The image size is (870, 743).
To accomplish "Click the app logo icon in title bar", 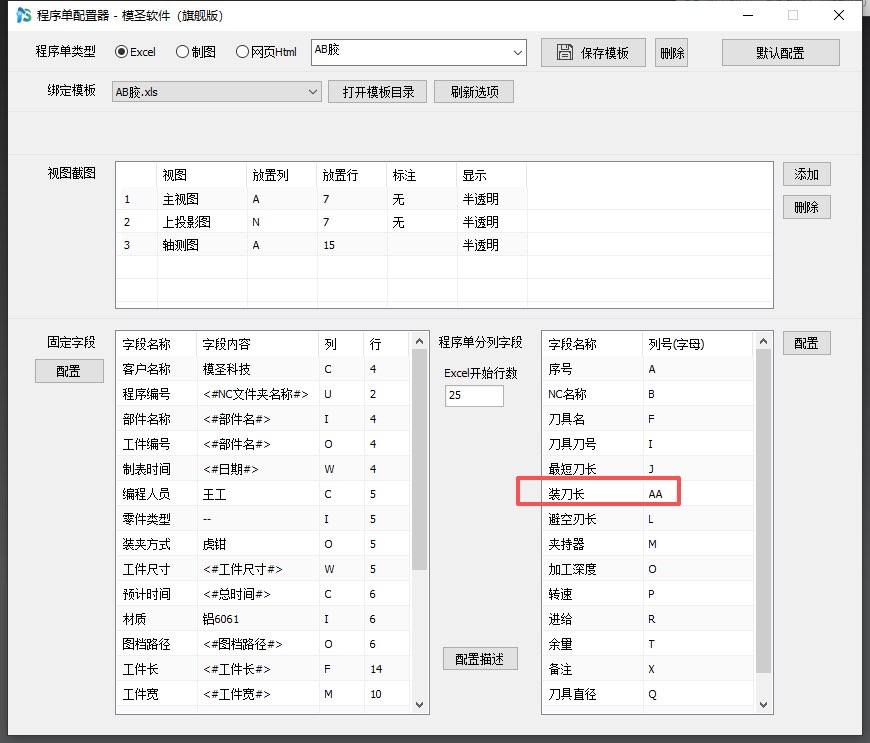I will [23, 15].
